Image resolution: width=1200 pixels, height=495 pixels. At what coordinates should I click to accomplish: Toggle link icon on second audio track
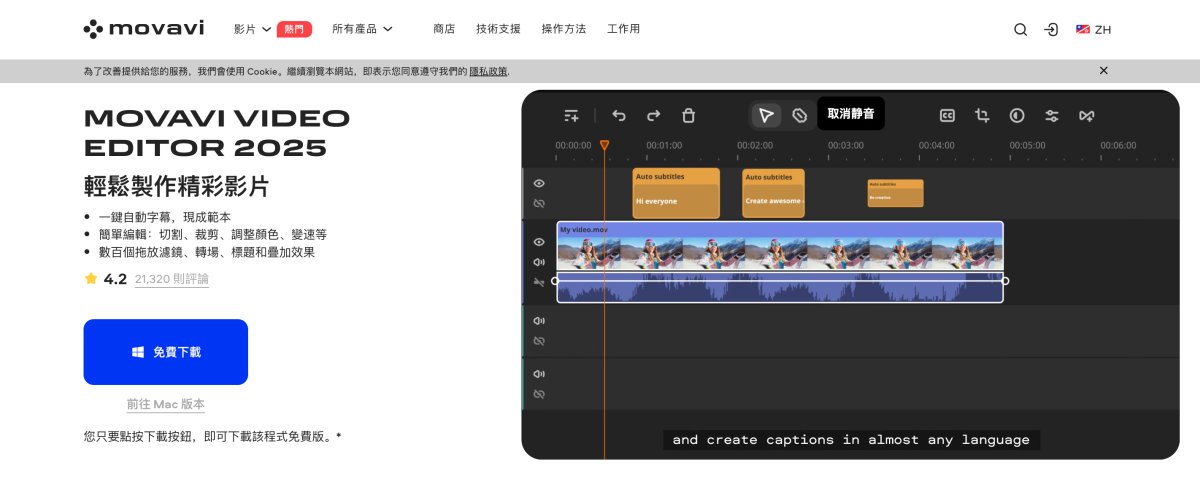pyautogui.click(x=539, y=394)
